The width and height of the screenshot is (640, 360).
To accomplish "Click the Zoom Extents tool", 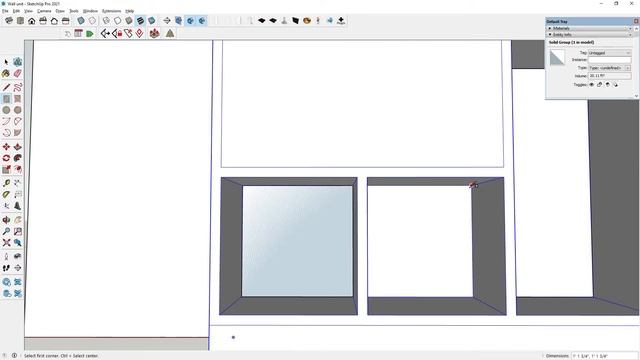I will tap(6, 243).
